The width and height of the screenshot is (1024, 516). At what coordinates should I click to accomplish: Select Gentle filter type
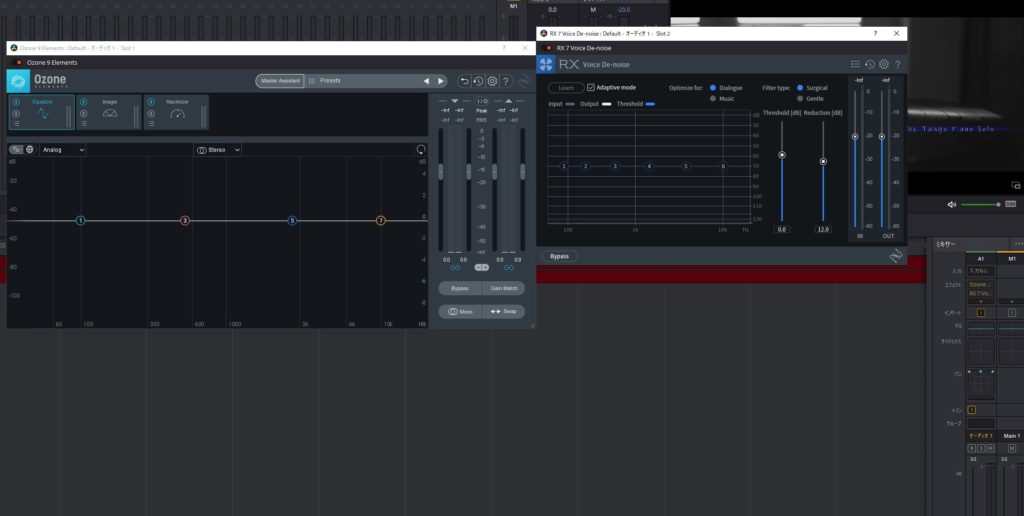[800, 99]
